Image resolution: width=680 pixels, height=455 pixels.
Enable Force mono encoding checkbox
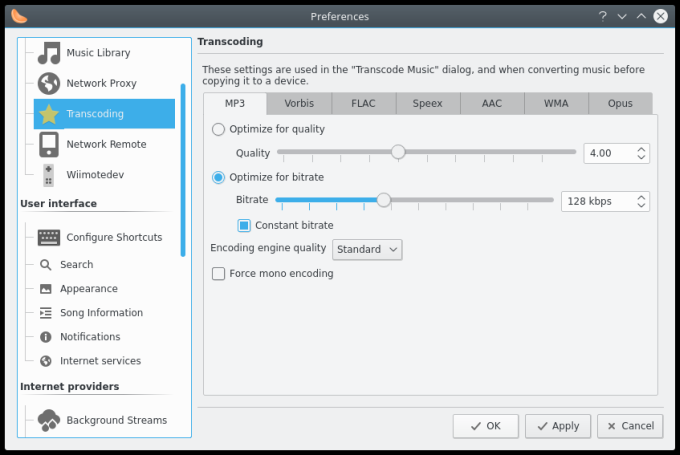(x=219, y=273)
